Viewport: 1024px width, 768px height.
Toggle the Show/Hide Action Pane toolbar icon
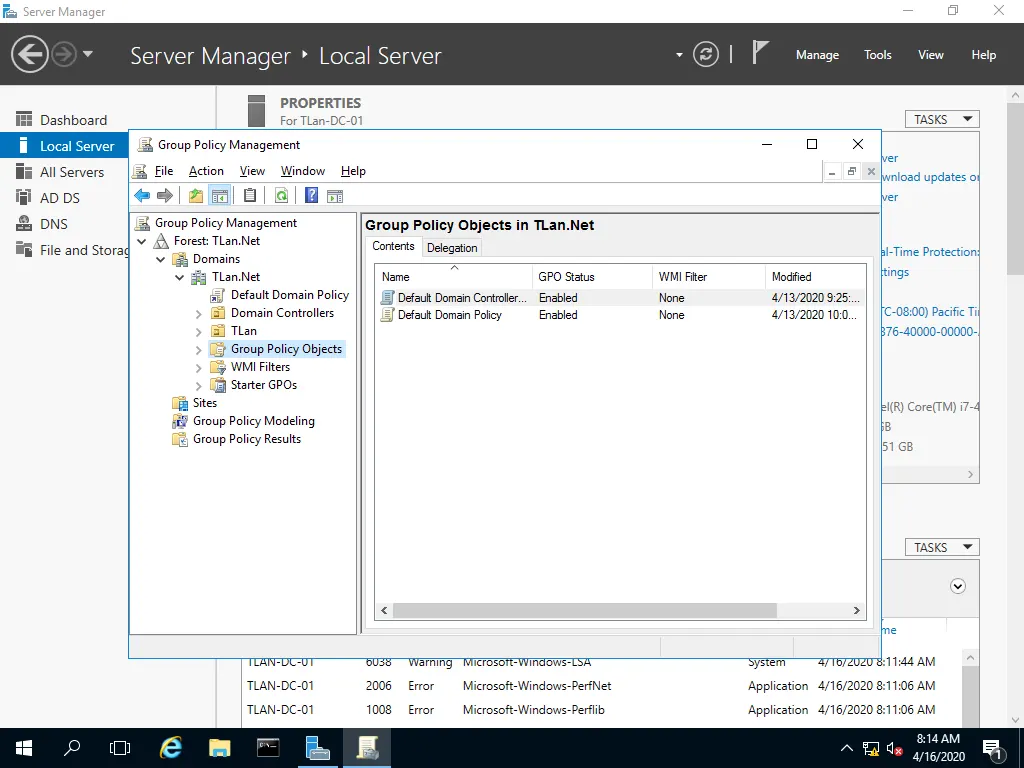(x=335, y=195)
